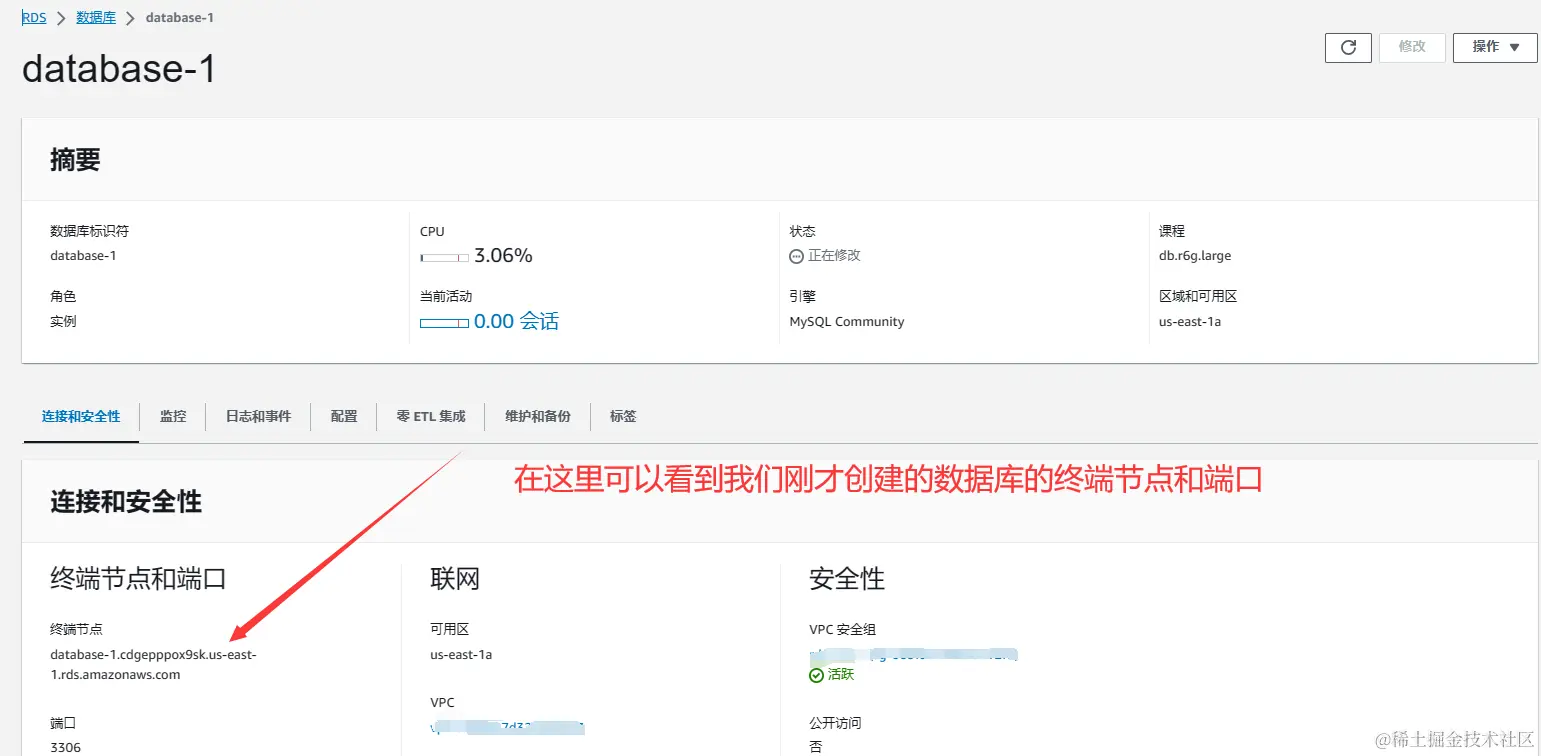Click the 0.00 会话 current activity link
This screenshot has width=1541, height=756.
point(516,322)
